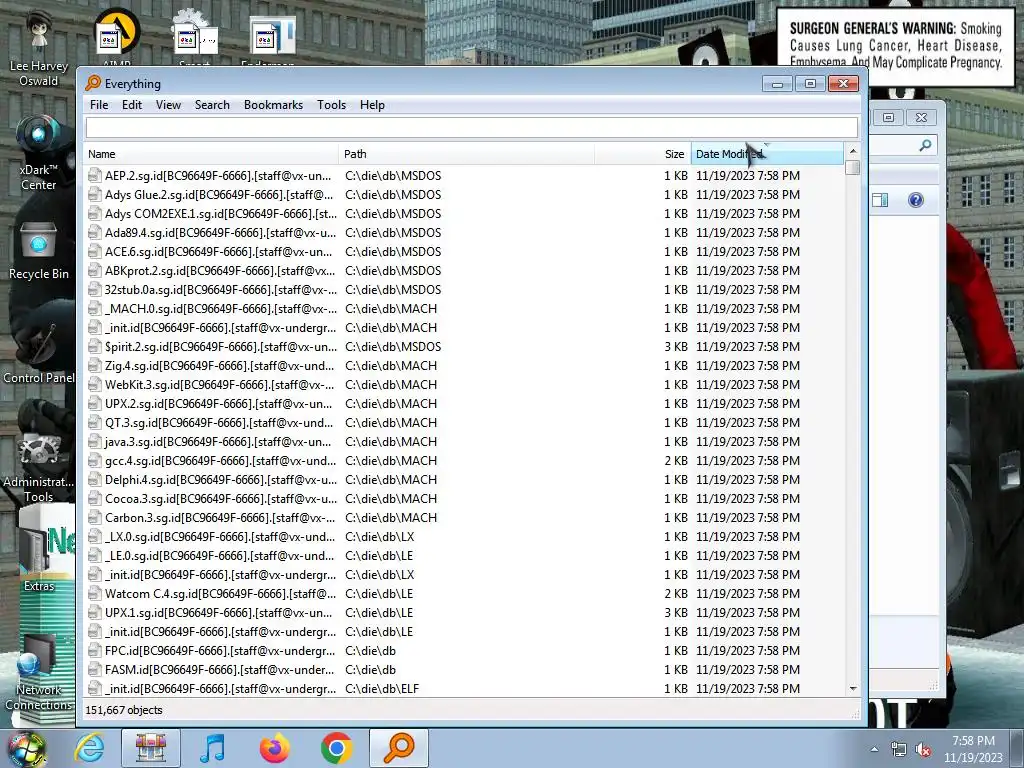Select the java.3.sg.id file name

click(x=218, y=441)
